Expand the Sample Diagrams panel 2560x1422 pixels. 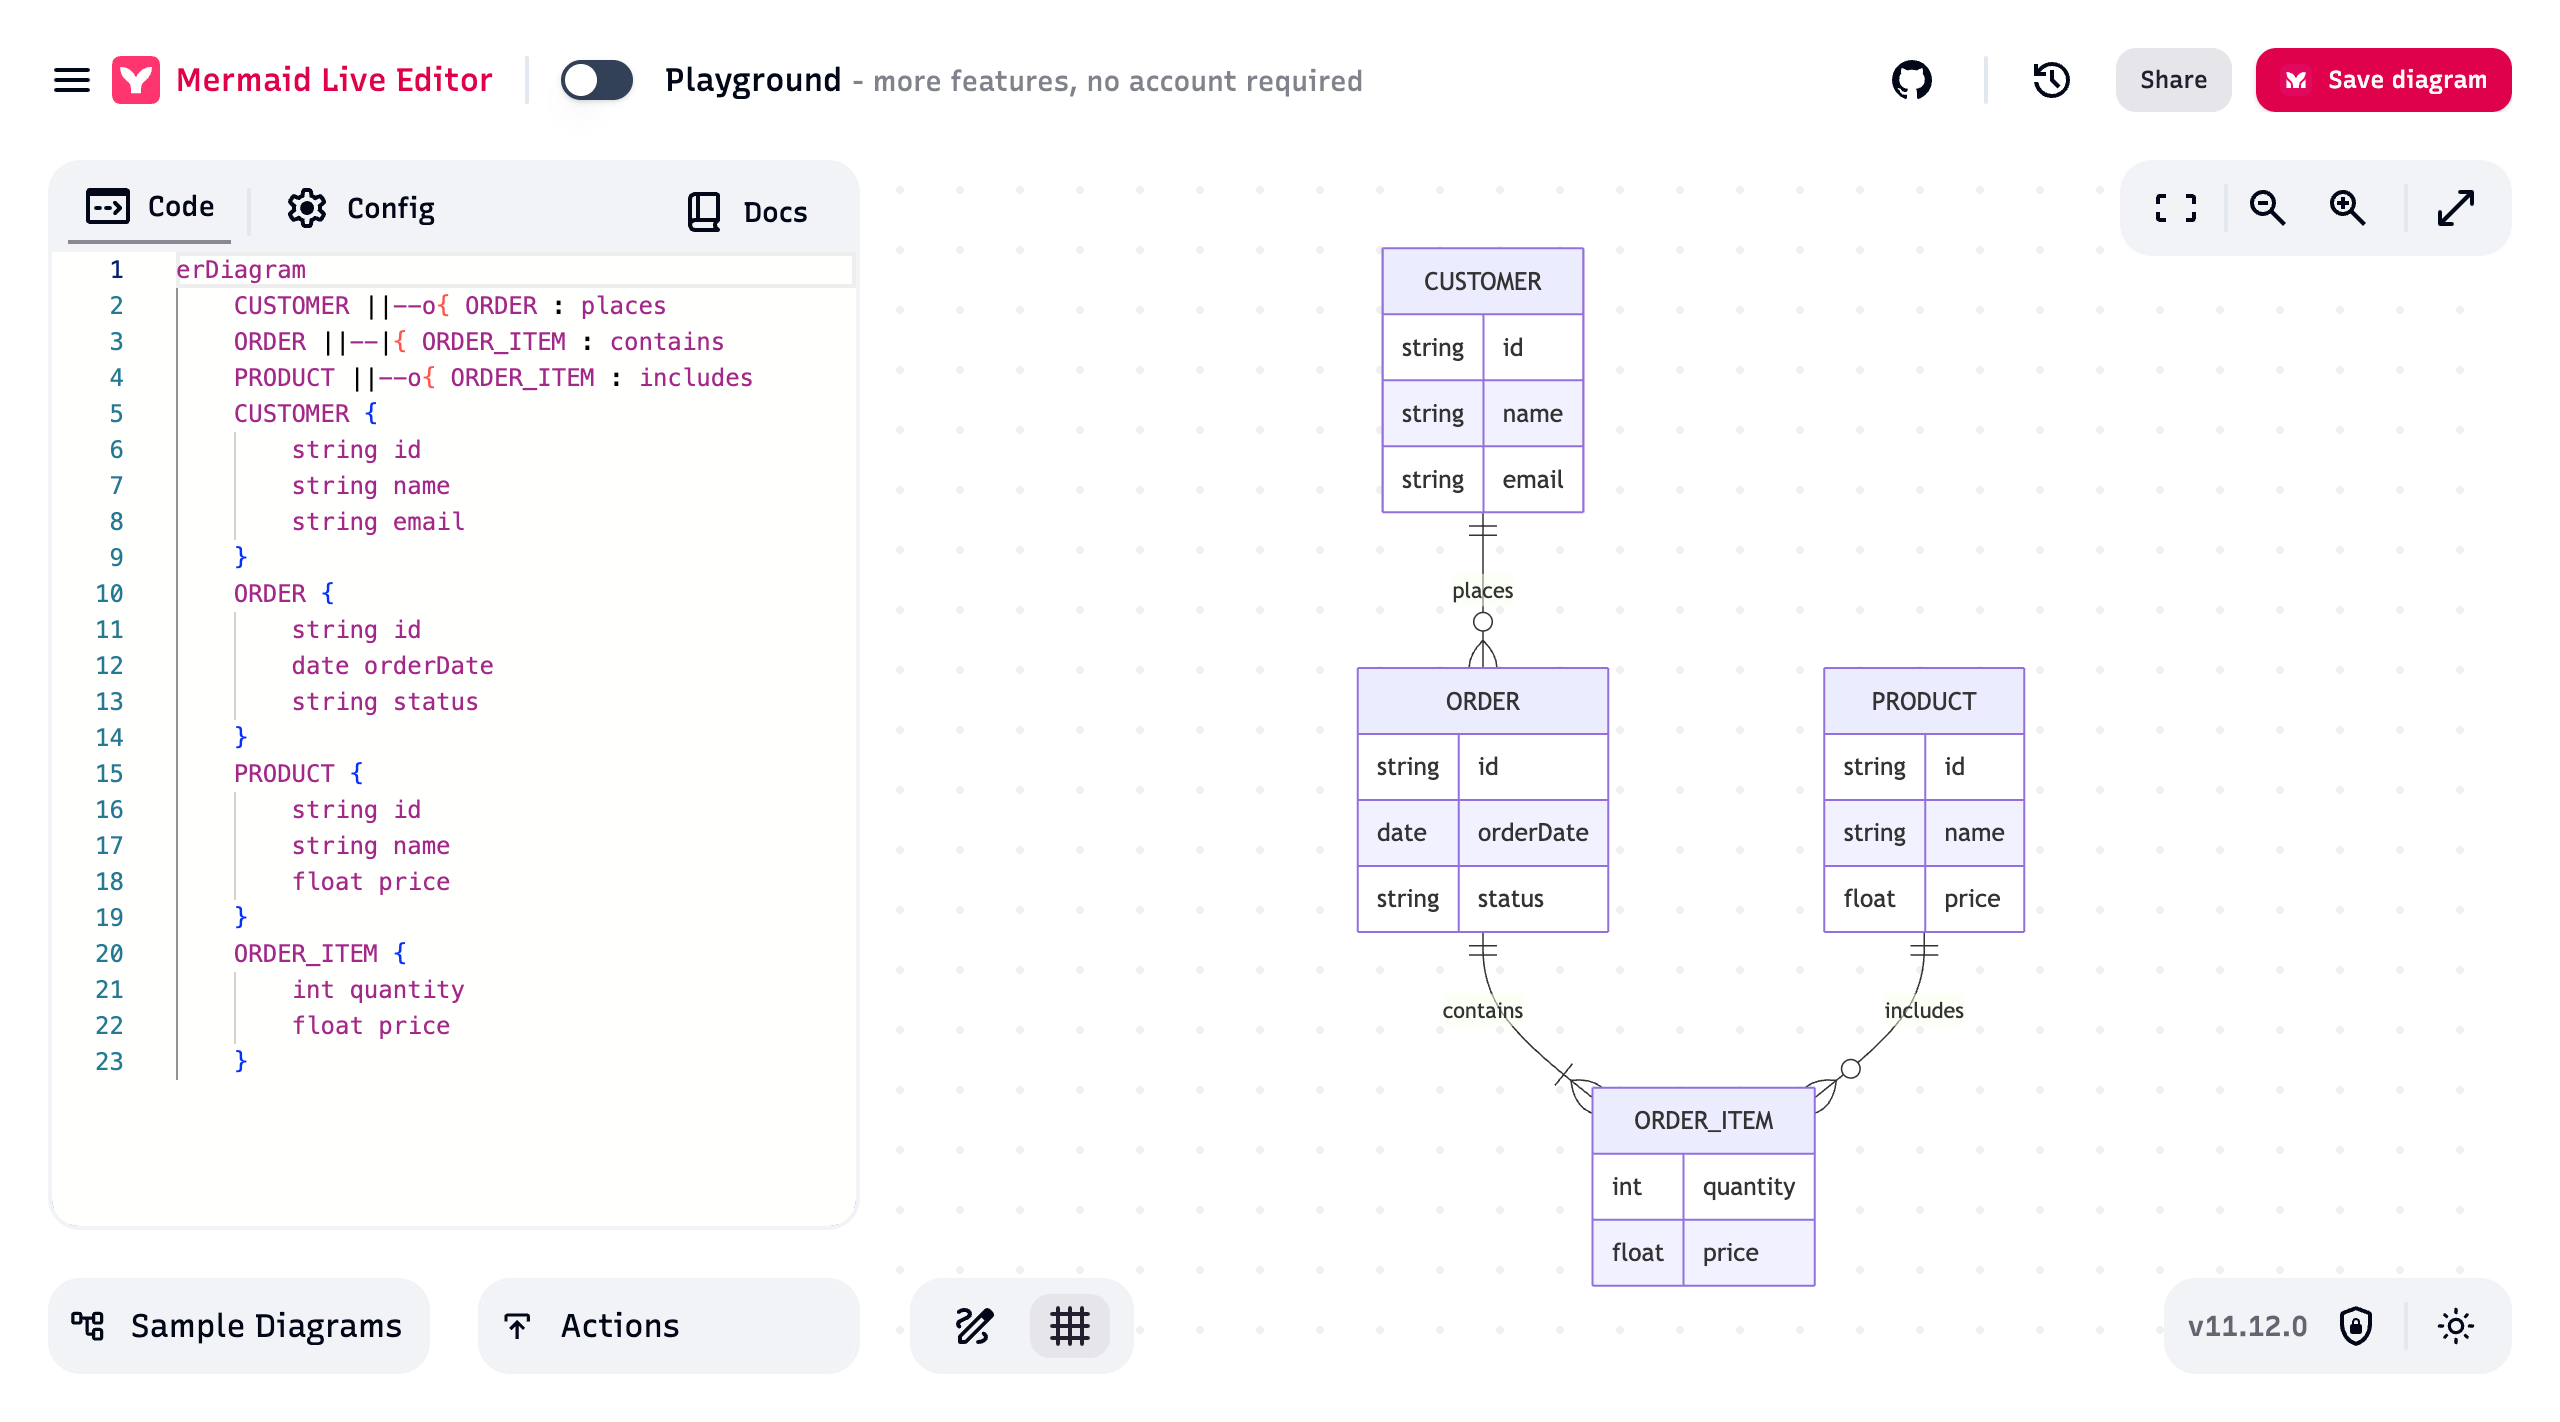click(x=238, y=1326)
